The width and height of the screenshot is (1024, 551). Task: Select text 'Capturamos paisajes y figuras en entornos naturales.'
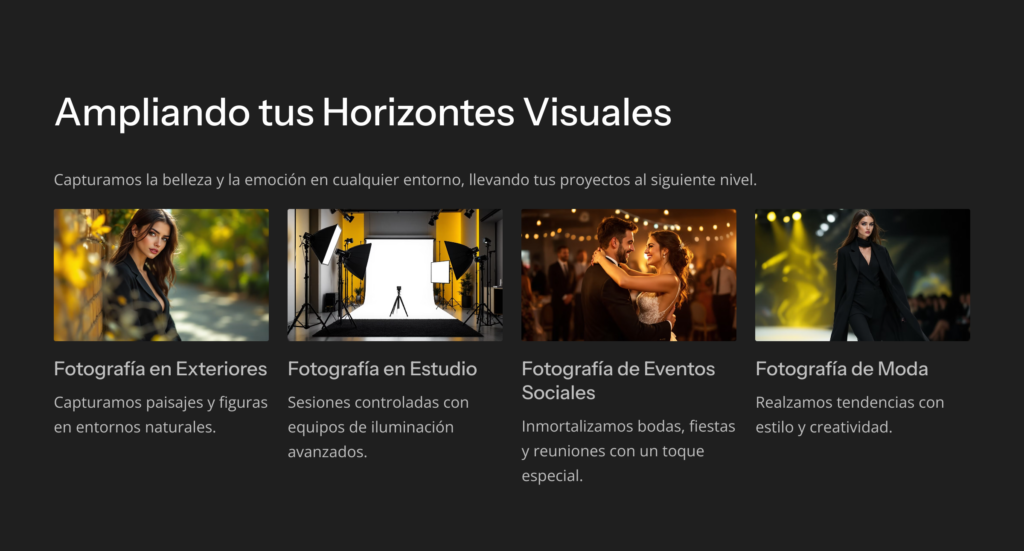point(161,415)
